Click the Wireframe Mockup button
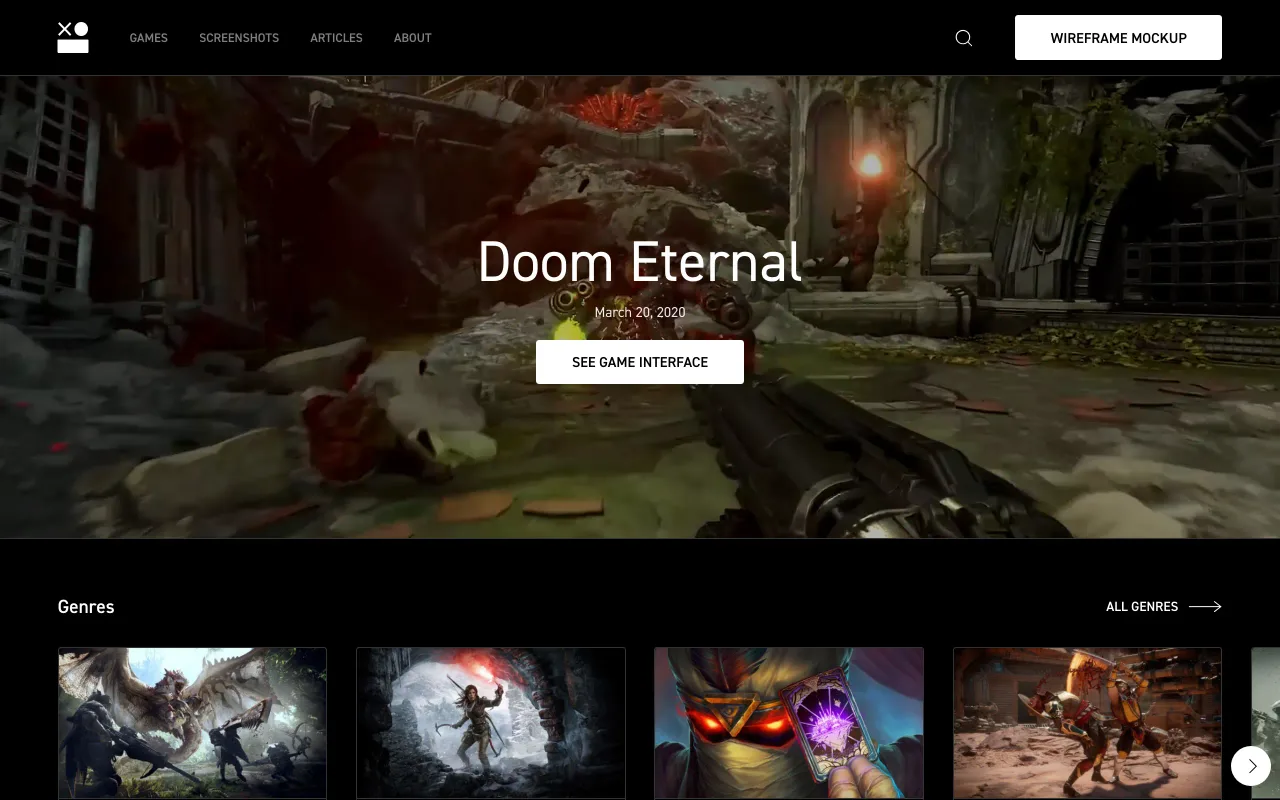This screenshot has width=1280, height=800. tap(1118, 38)
